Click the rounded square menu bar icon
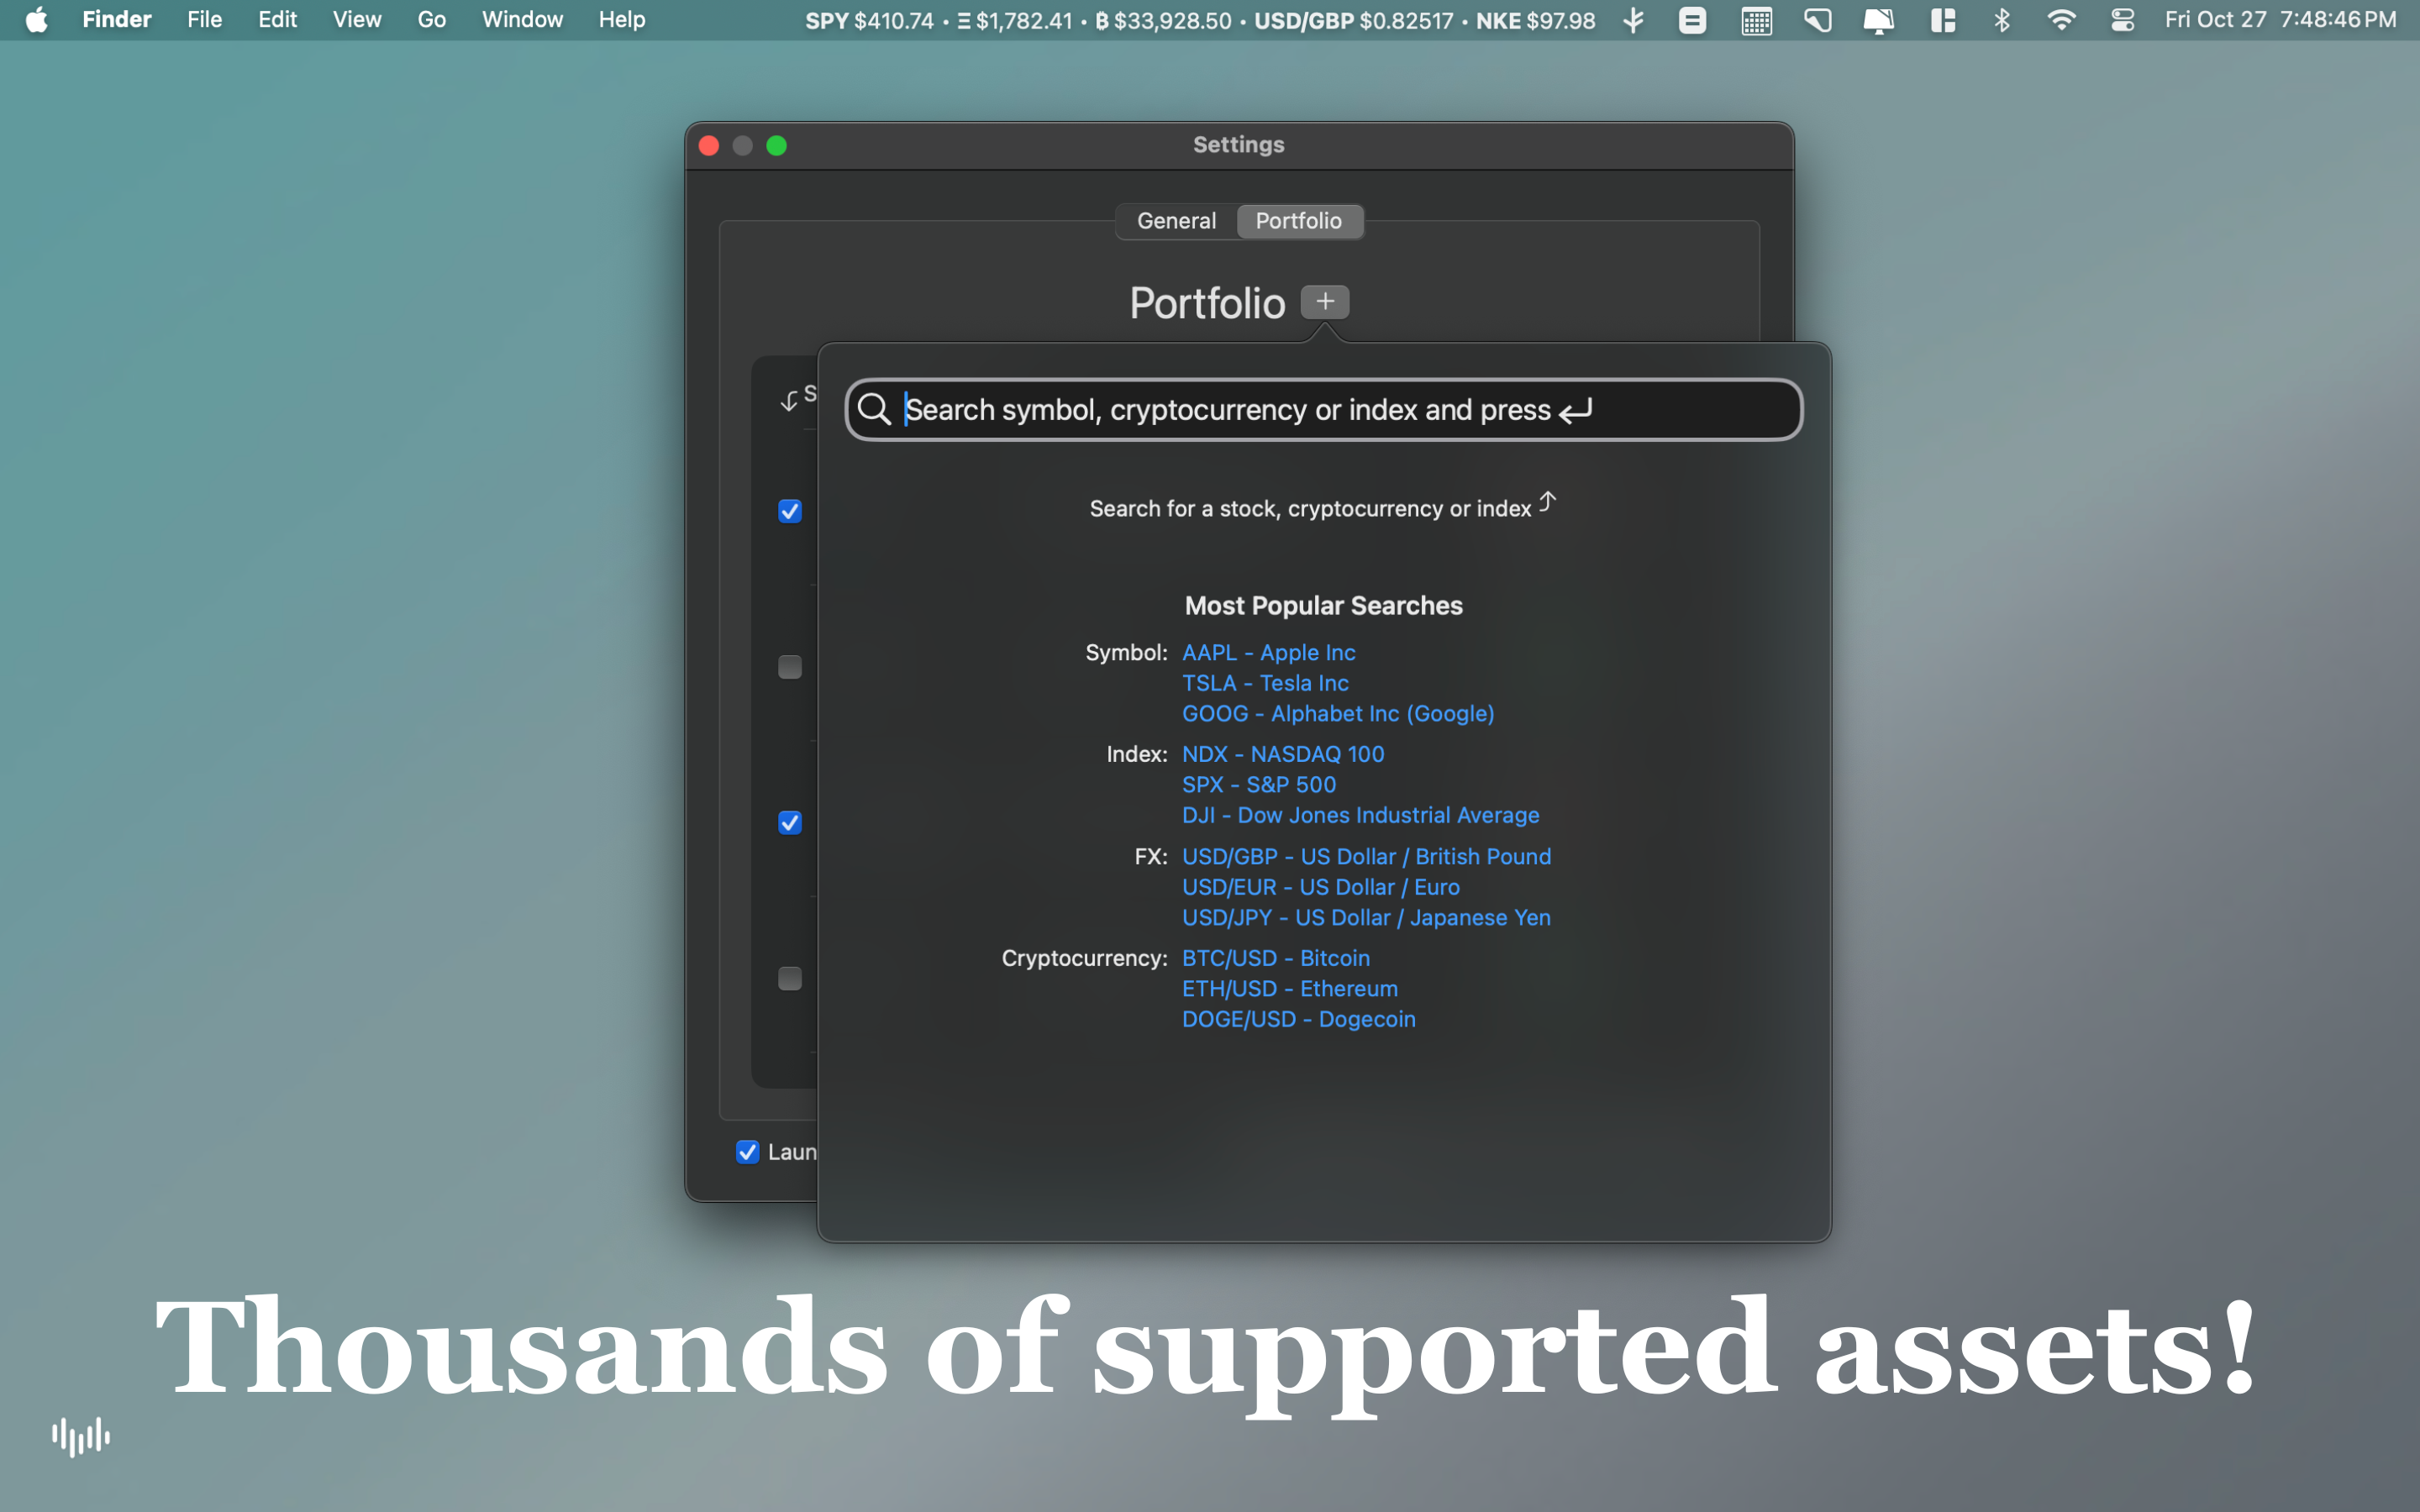This screenshot has width=2420, height=1512. (x=1692, y=20)
